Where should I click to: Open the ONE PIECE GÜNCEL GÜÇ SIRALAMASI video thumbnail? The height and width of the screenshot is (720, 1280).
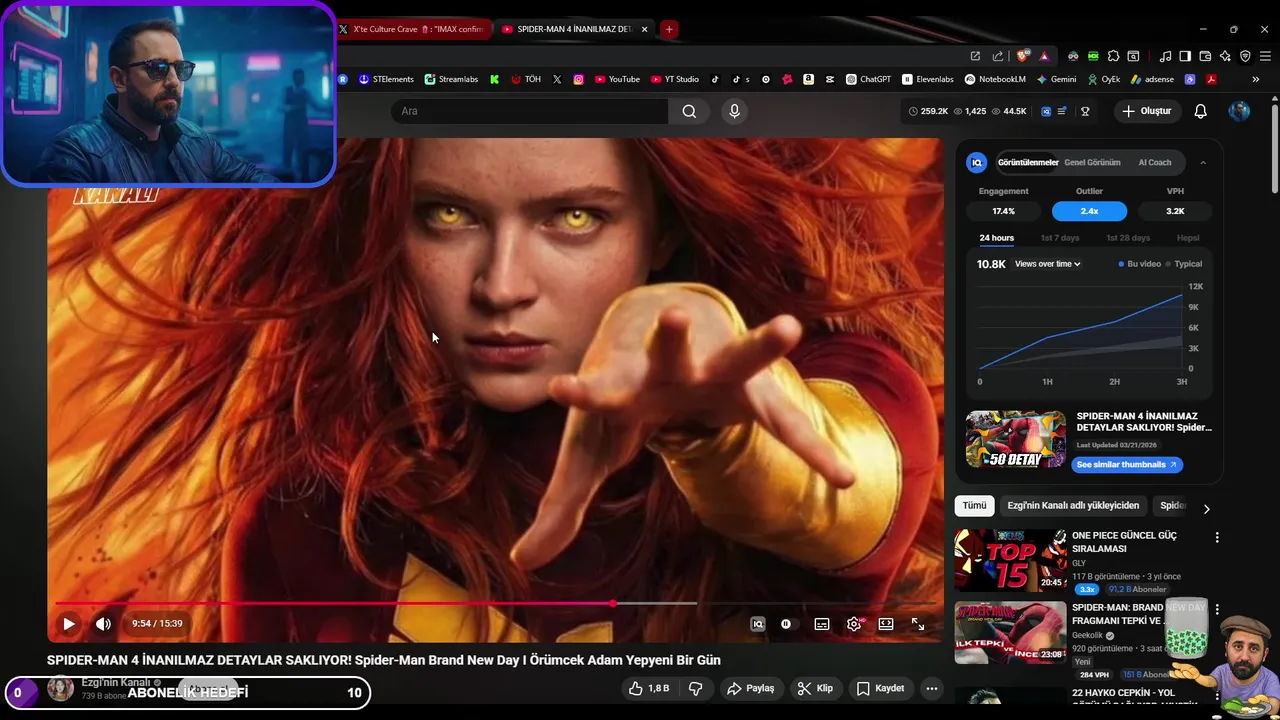[1010, 560]
